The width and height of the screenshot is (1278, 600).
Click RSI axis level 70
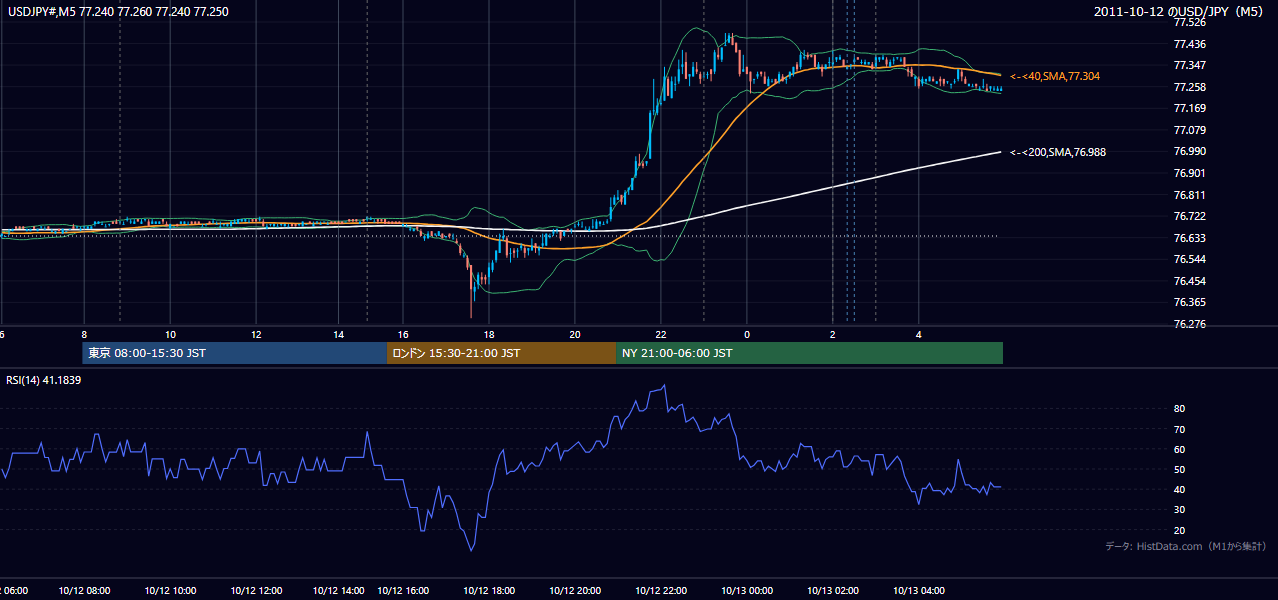[1180, 429]
